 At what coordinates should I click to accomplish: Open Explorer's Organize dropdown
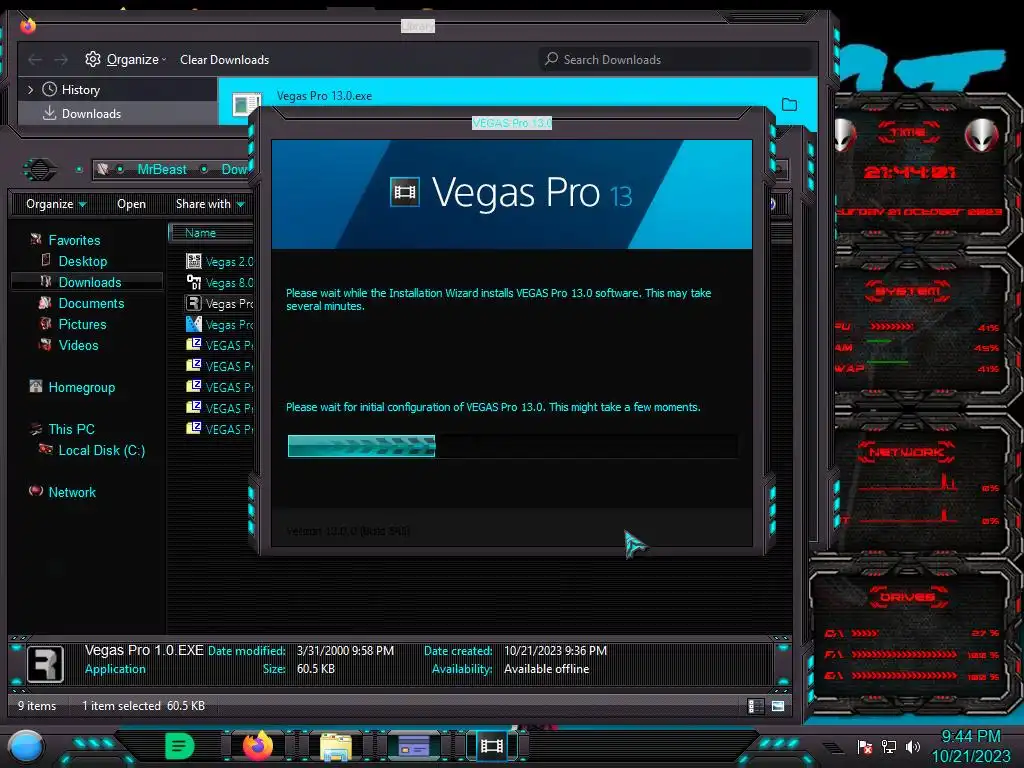point(56,204)
